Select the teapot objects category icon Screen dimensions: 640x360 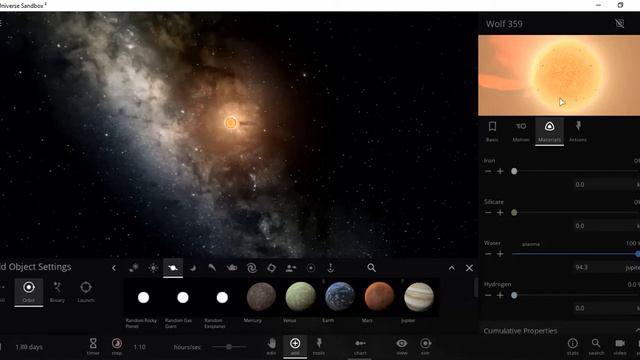coord(232,268)
